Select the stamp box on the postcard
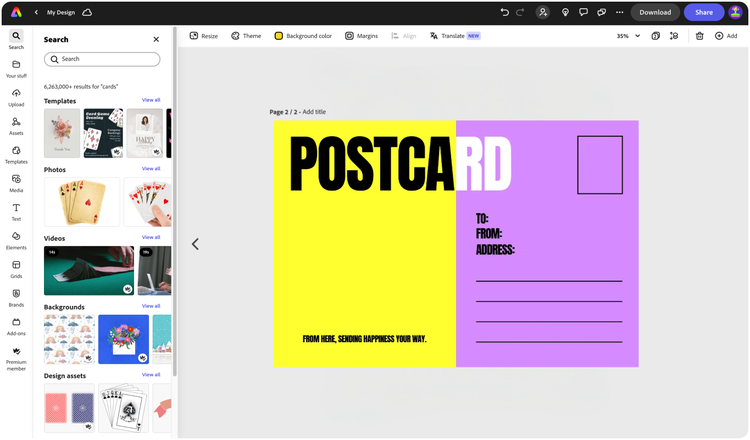The height and width of the screenshot is (440, 750). point(600,165)
